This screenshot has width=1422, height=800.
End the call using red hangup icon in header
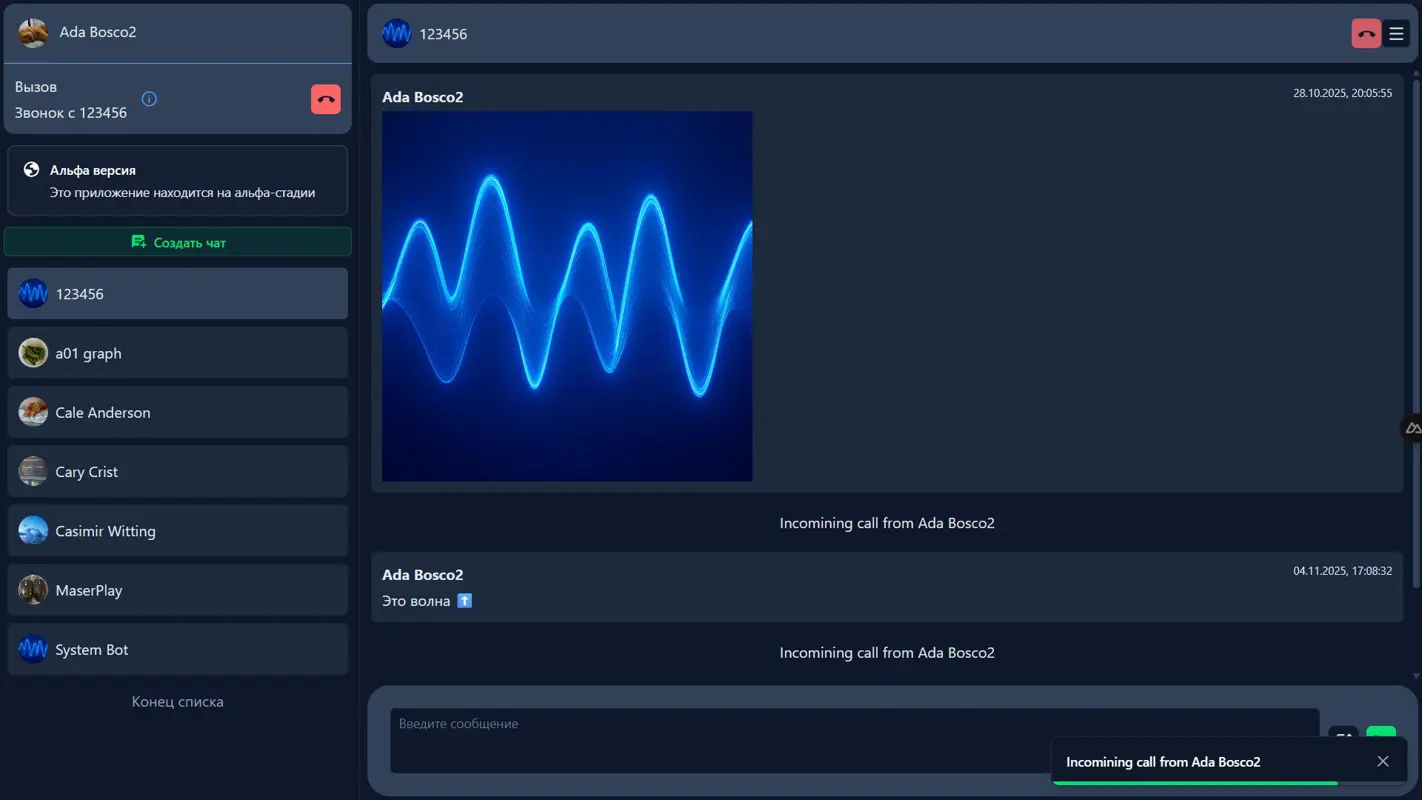point(1365,32)
